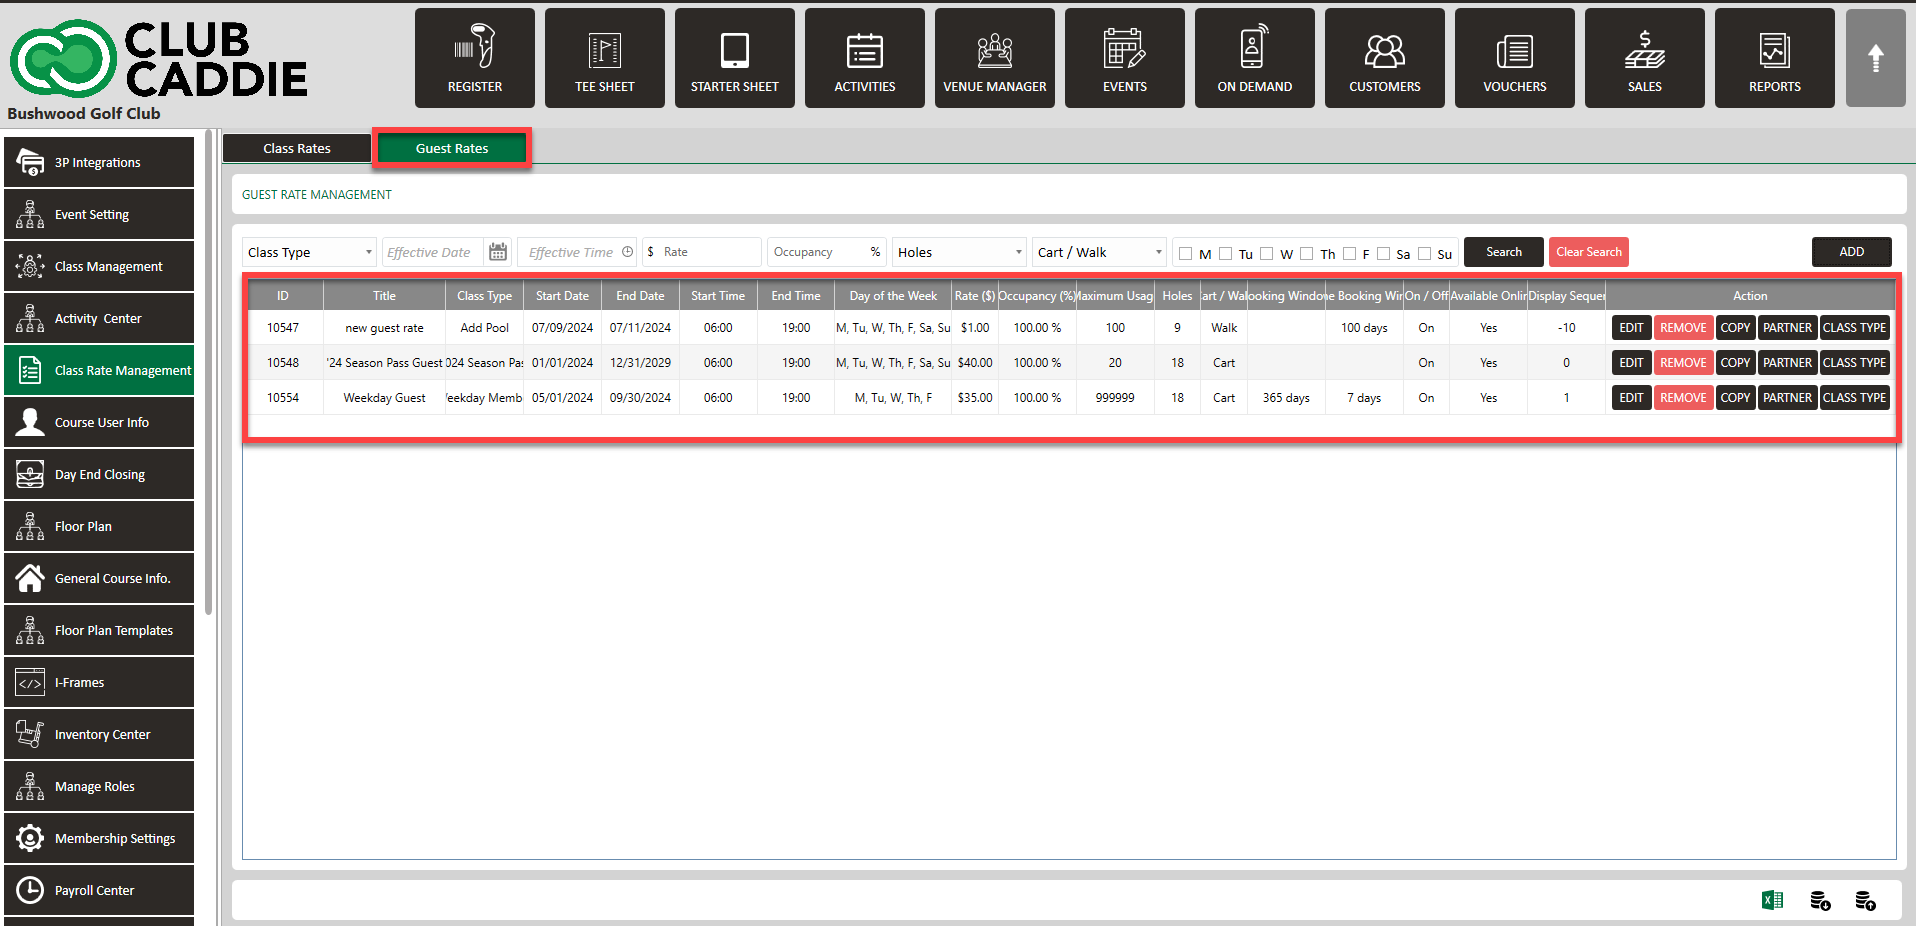The height and width of the screenshot is (926, 1916).
Task: Tick the F (Friday) checkbox
Action: click(1349, 253)
